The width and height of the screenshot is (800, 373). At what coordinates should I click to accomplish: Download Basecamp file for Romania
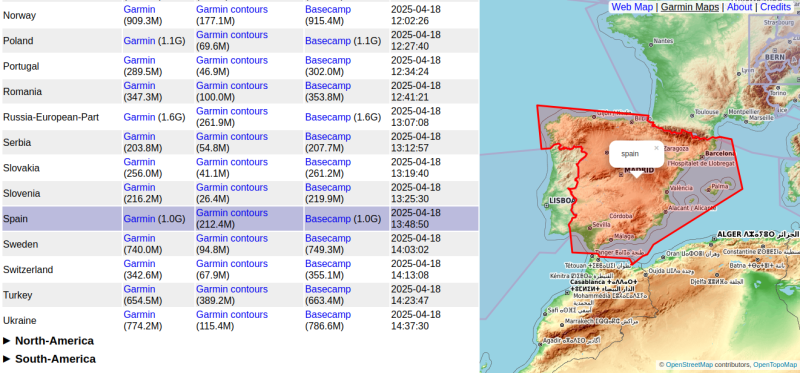pyautogui.click(x=328, y=86)
